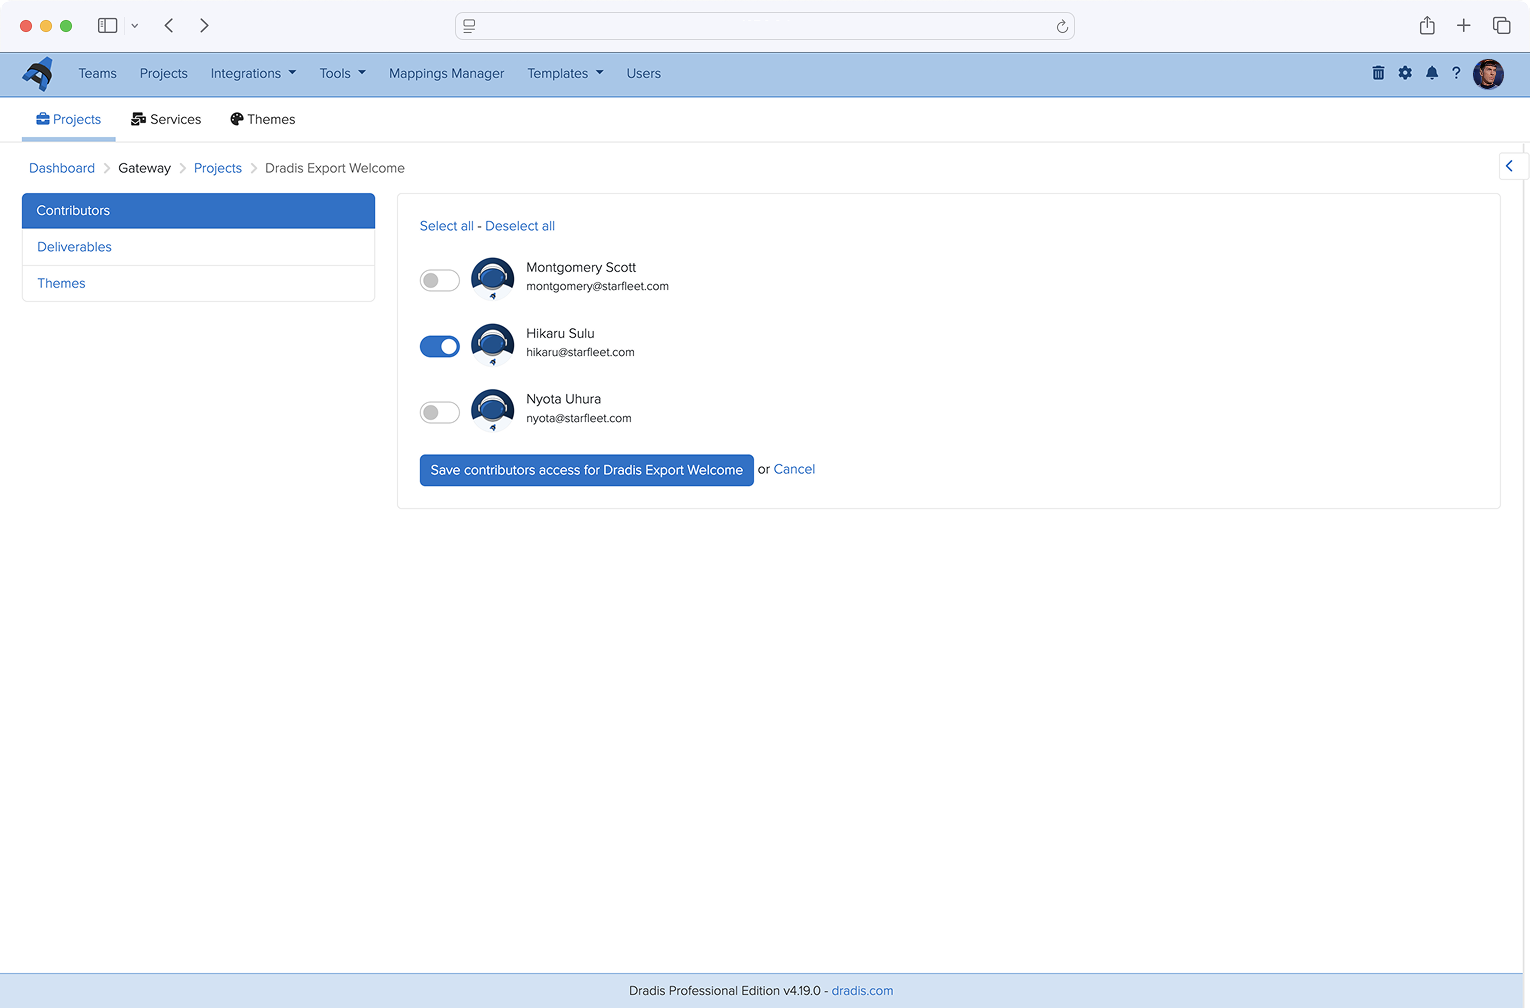Image resolution: width=1530 pixels, height=1008 pixels.
Task: Click the Deselect all link
Action: tap(520, 226)
